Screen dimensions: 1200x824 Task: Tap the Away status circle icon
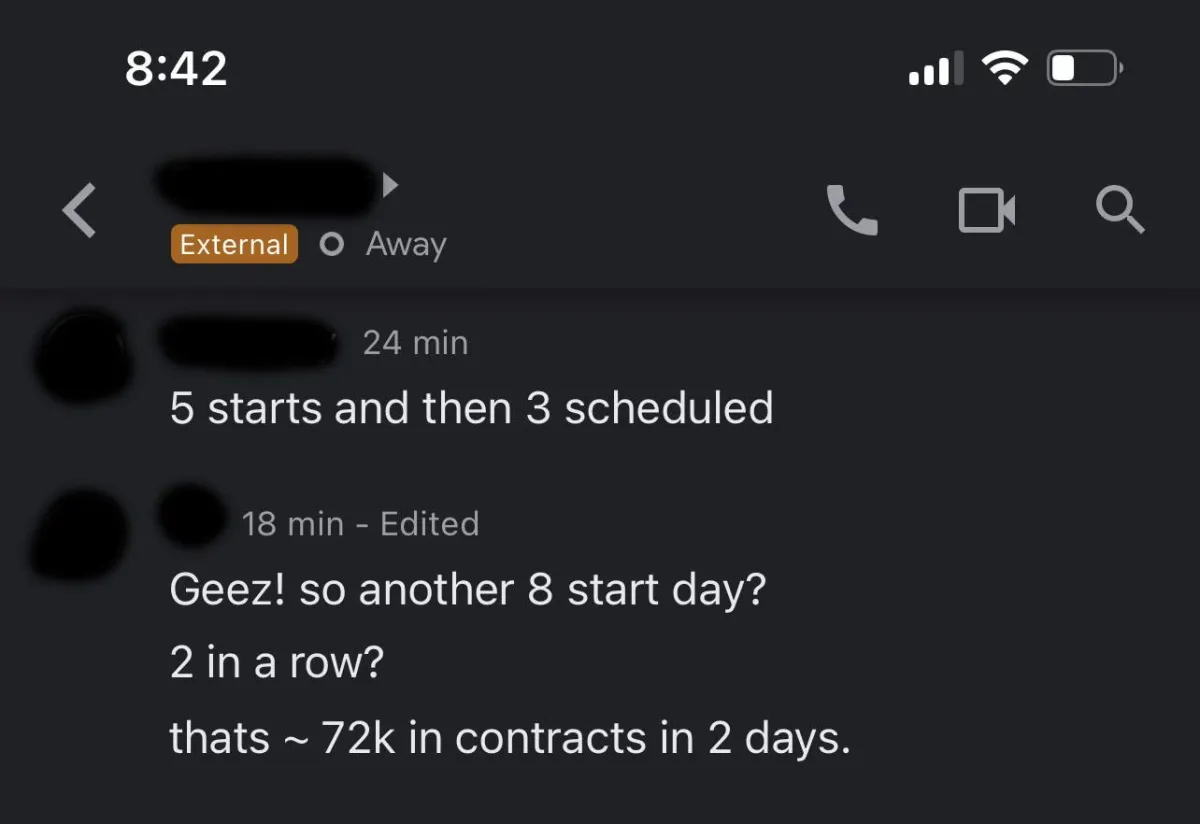pos(332,245)
